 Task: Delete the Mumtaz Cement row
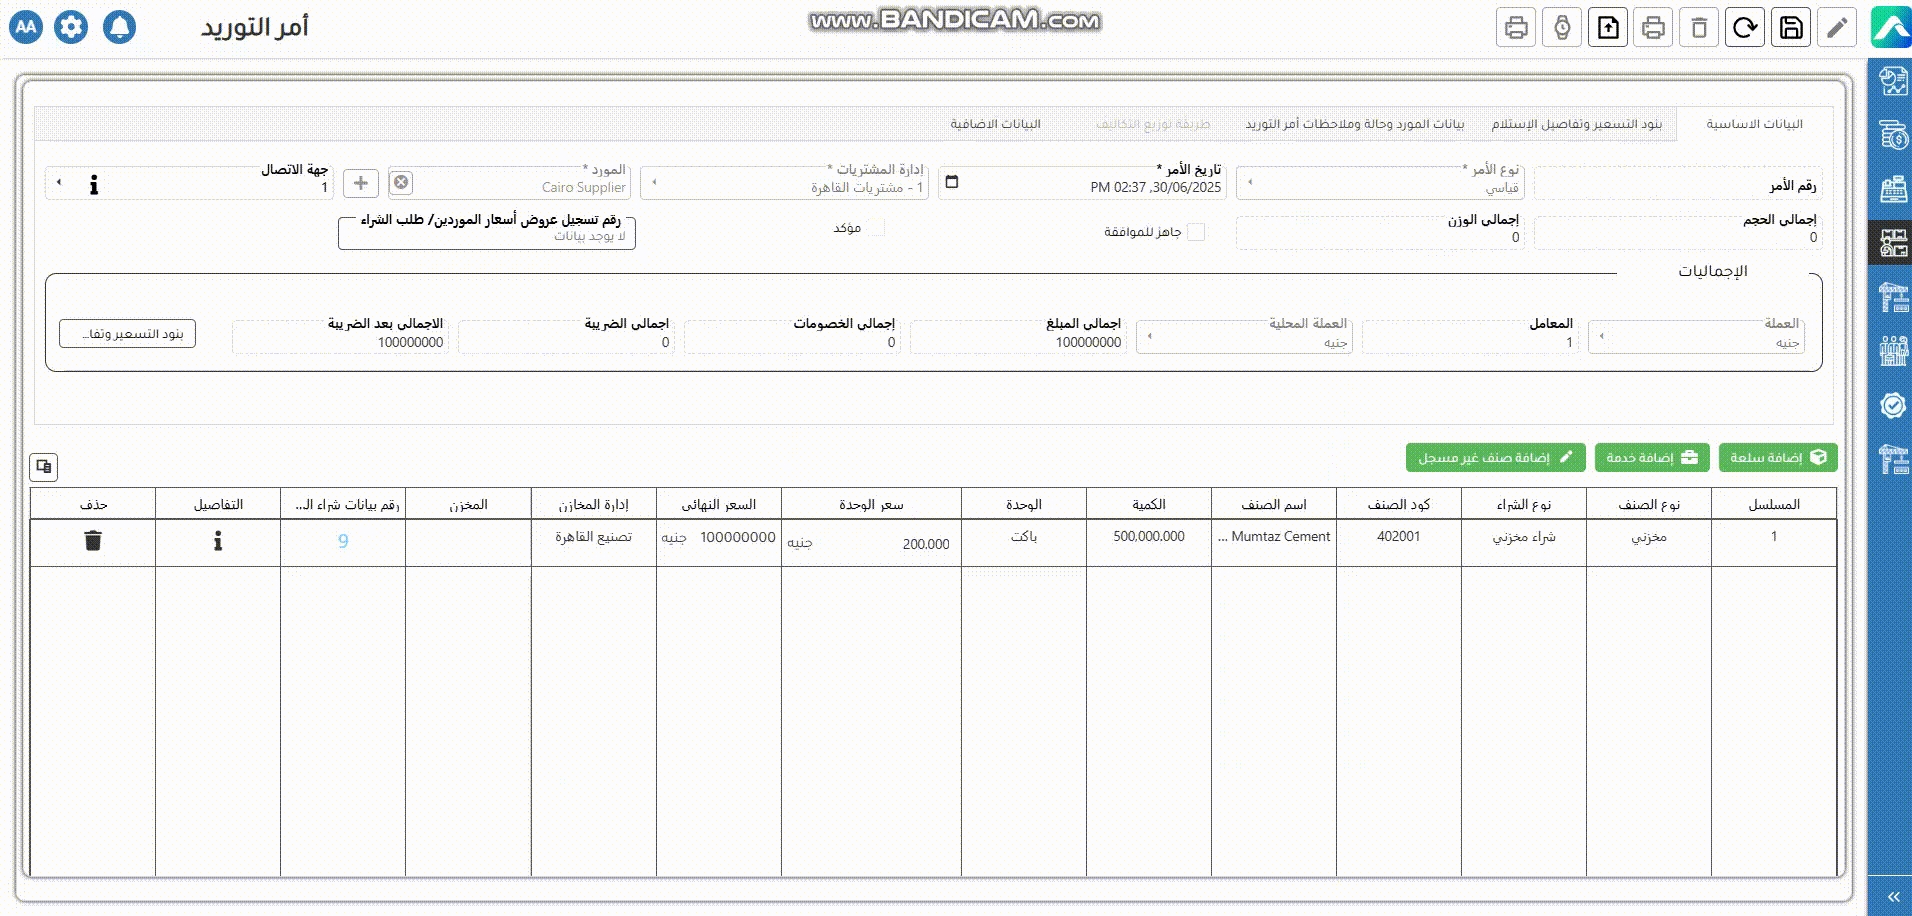tap(93, 541)
